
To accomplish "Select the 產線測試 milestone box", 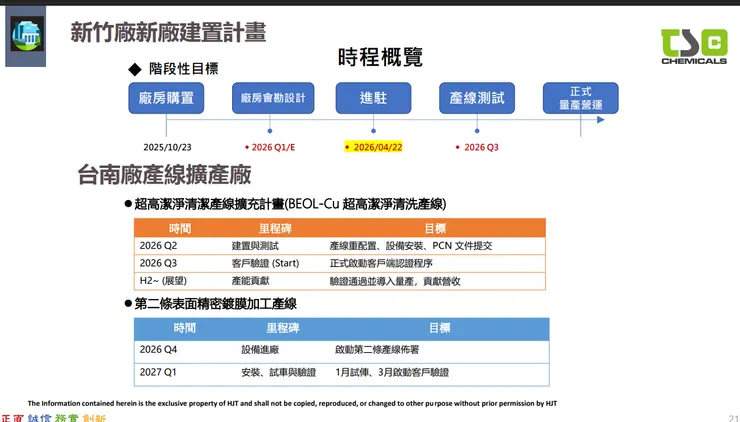I will (x=477, y=98).
